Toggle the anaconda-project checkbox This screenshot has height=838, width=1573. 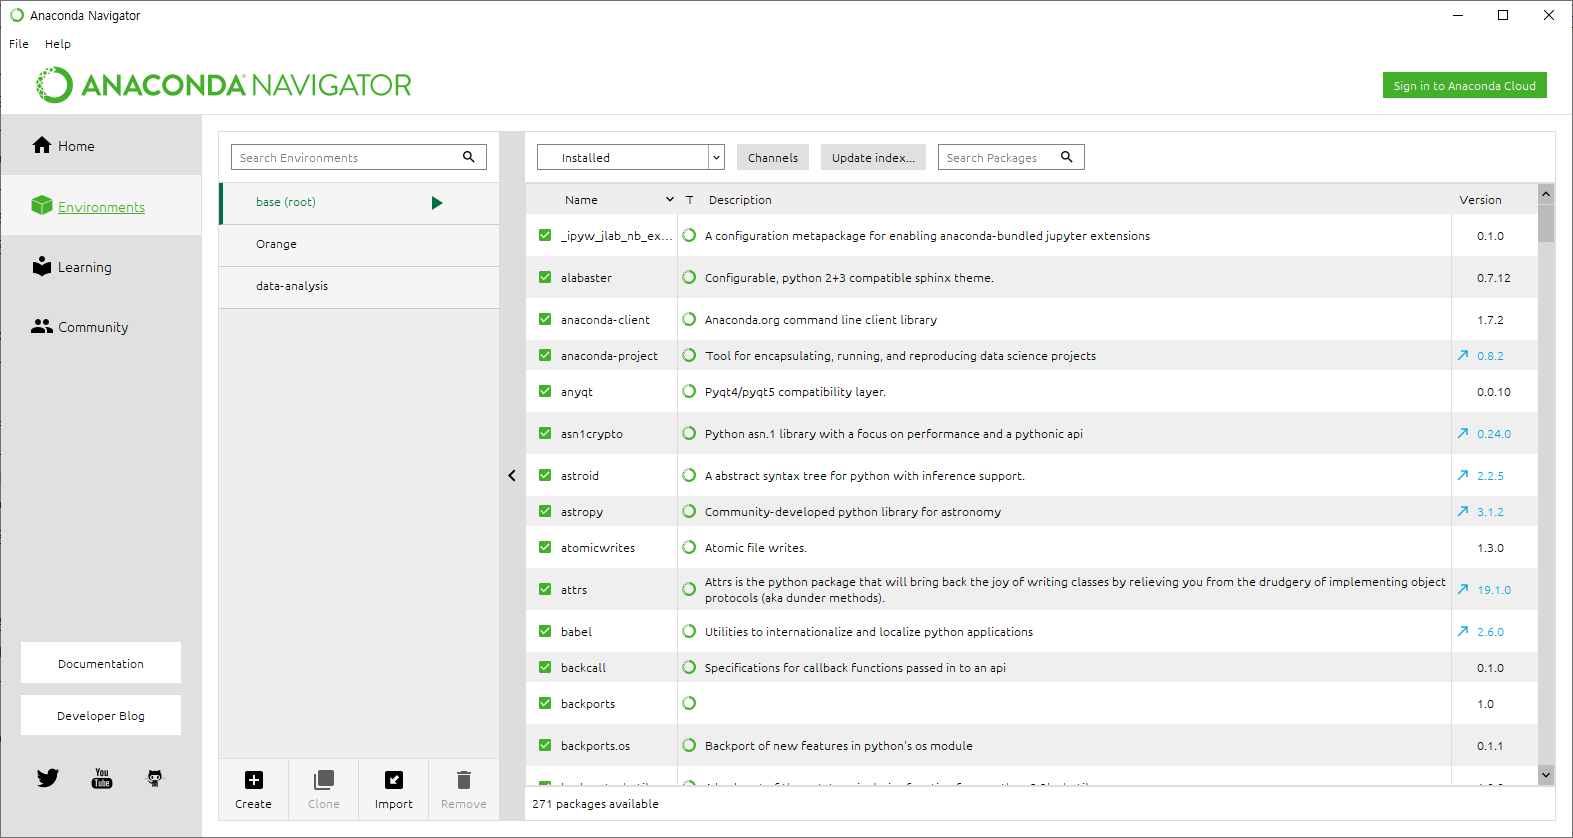point(545,355)
